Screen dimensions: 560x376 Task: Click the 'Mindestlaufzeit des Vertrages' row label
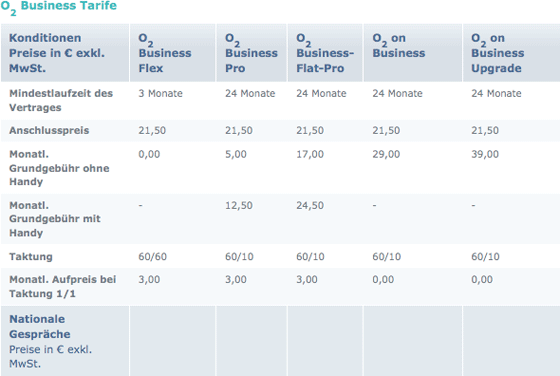(x=61, y=100)
